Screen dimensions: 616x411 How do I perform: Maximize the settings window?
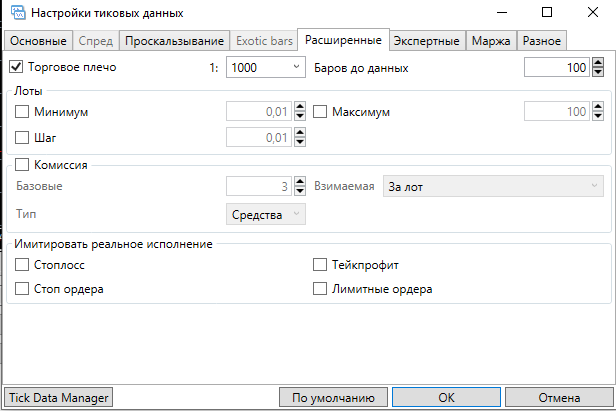tap(547, 13)
